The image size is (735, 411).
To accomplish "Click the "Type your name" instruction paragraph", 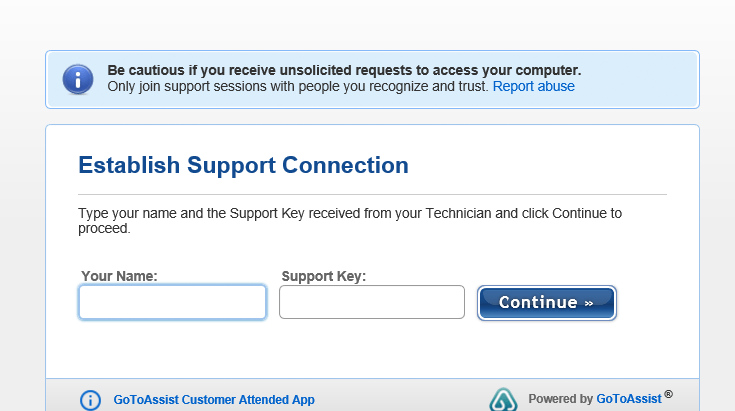I will 350,213.
